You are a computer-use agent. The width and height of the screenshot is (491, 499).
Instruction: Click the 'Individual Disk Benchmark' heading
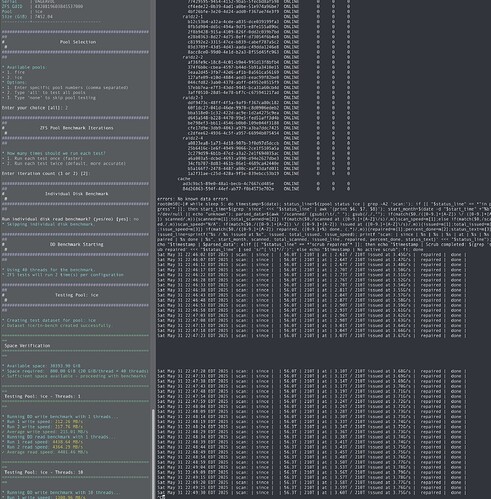tap(77, 194)
